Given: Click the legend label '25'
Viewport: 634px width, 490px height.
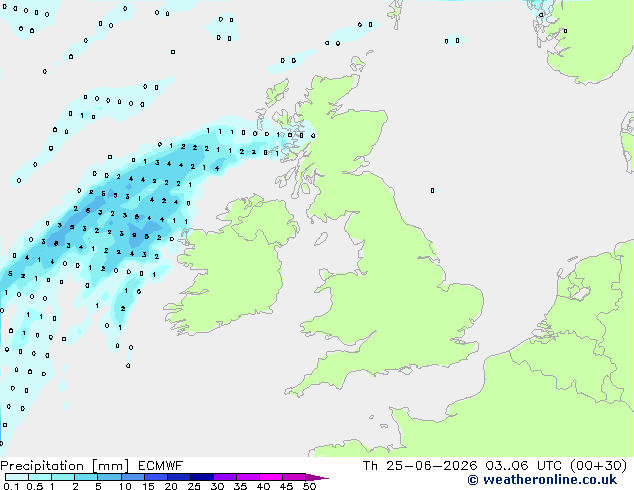Looking at the screenshot, I should pyautogui.click(x=194, y=486).
